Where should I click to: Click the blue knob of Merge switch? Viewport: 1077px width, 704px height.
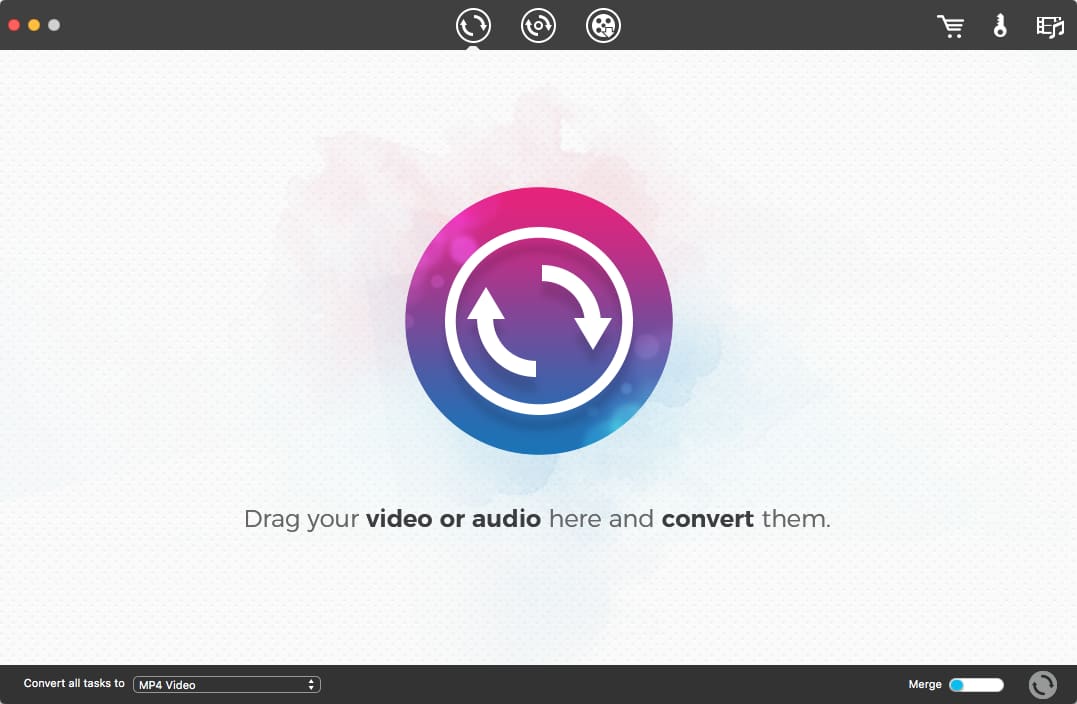tap(957, 685)
